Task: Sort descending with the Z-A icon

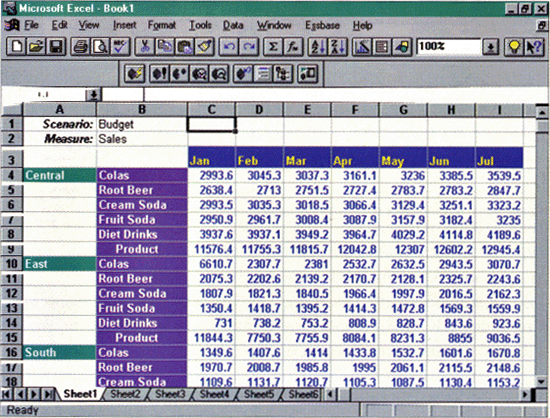Action: 337,46
